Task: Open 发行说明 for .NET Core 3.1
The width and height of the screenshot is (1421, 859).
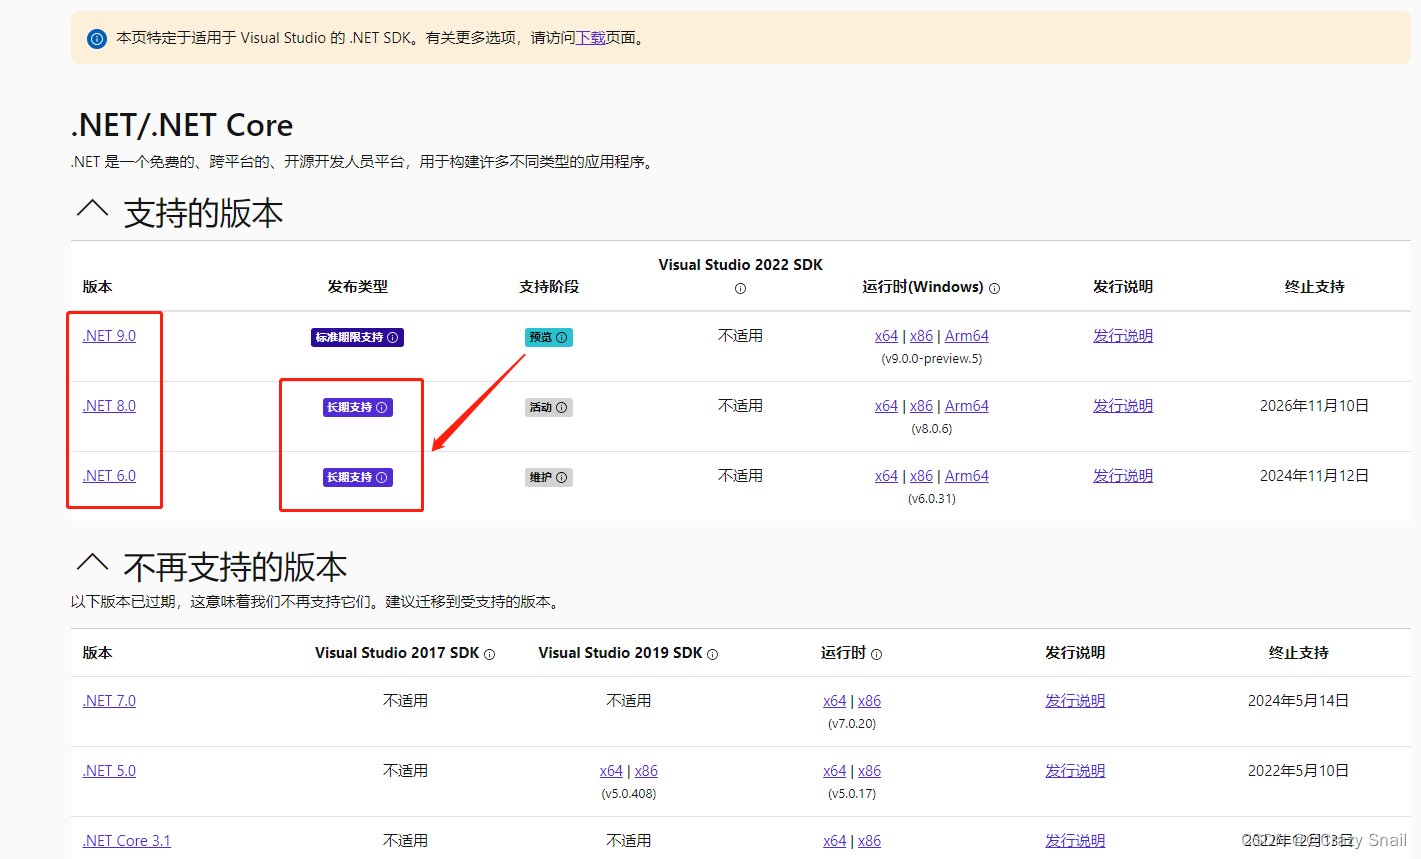Action: coord(1075,841)
